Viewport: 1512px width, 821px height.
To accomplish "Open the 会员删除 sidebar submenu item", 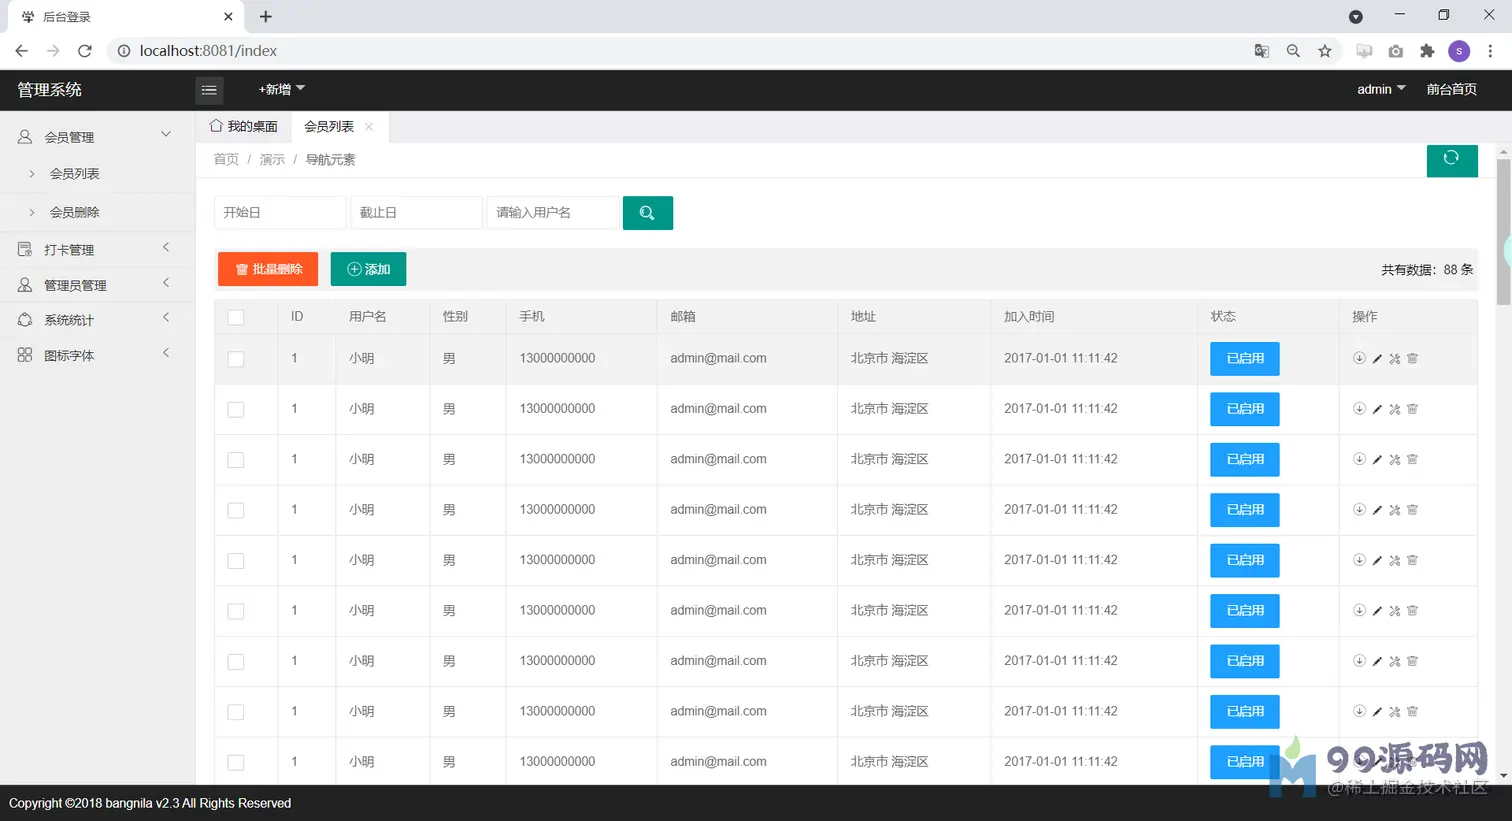I will point(98,212).
